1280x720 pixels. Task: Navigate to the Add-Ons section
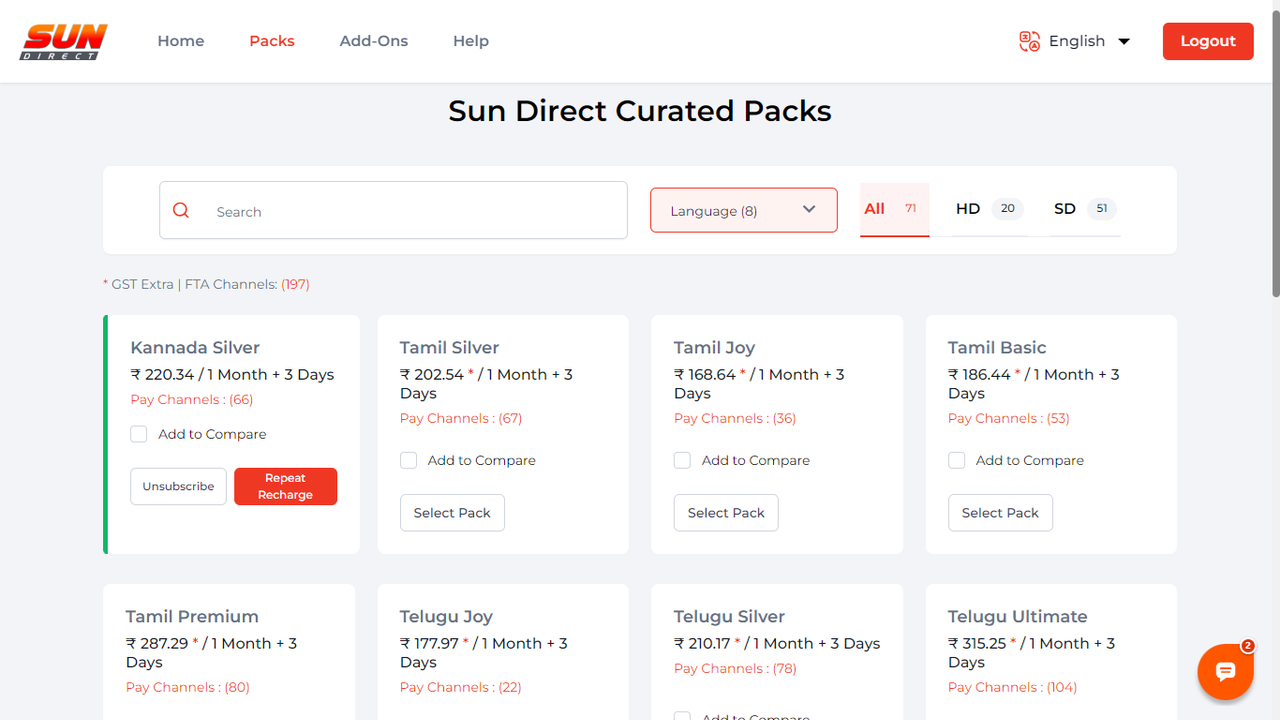coord(373,41)
